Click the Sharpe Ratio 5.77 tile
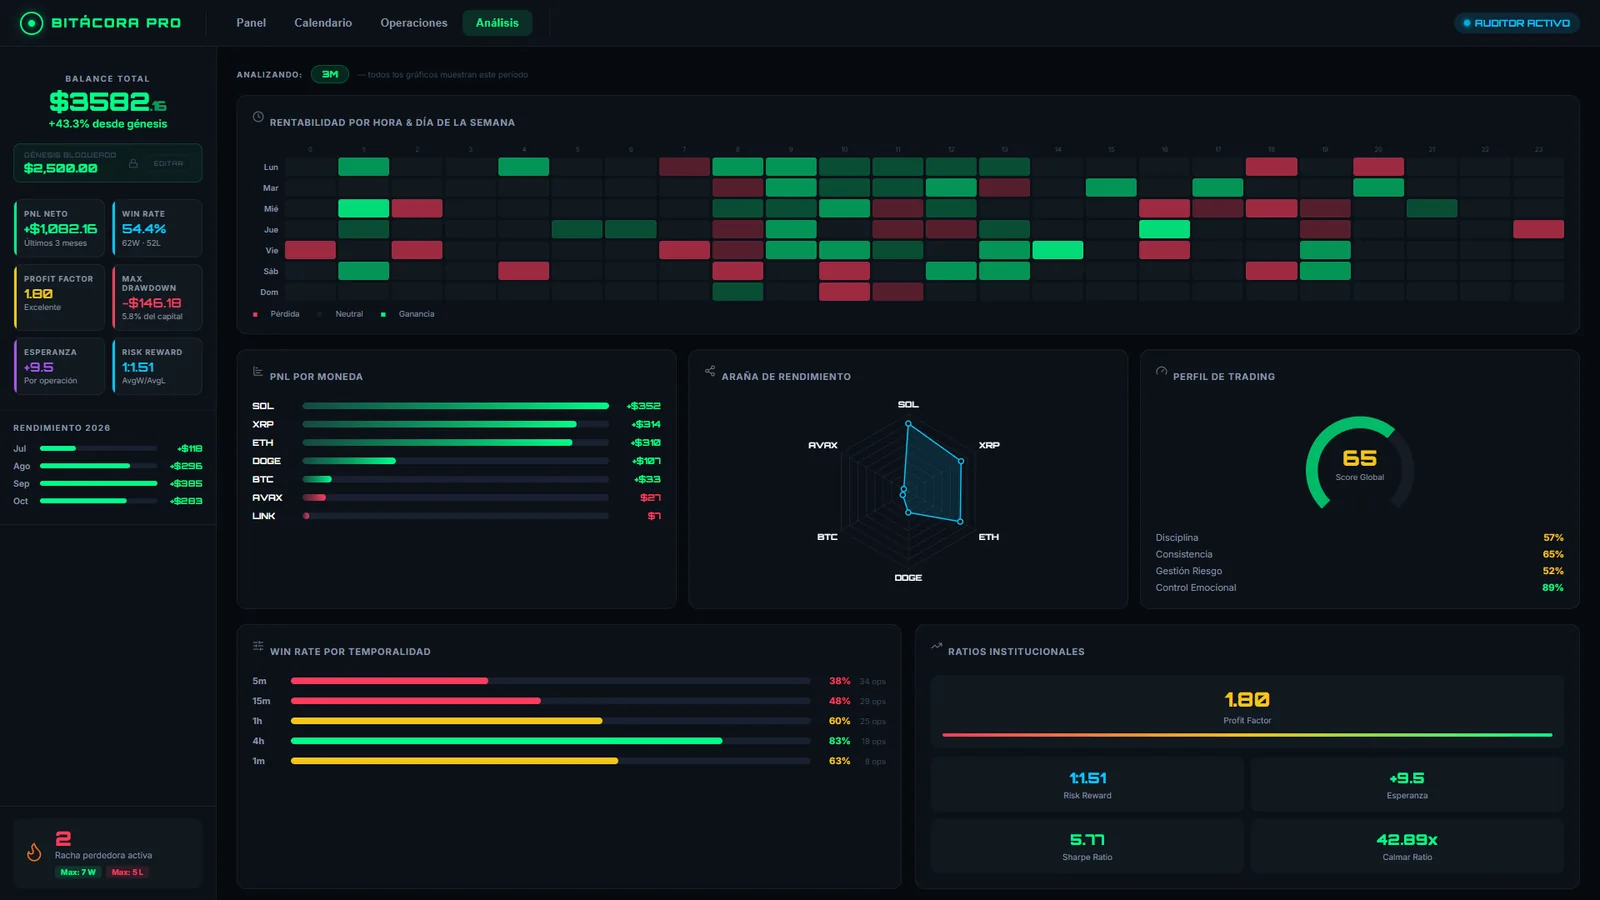The width and height of the screenshot is (1600, 900). [1087, 846]
